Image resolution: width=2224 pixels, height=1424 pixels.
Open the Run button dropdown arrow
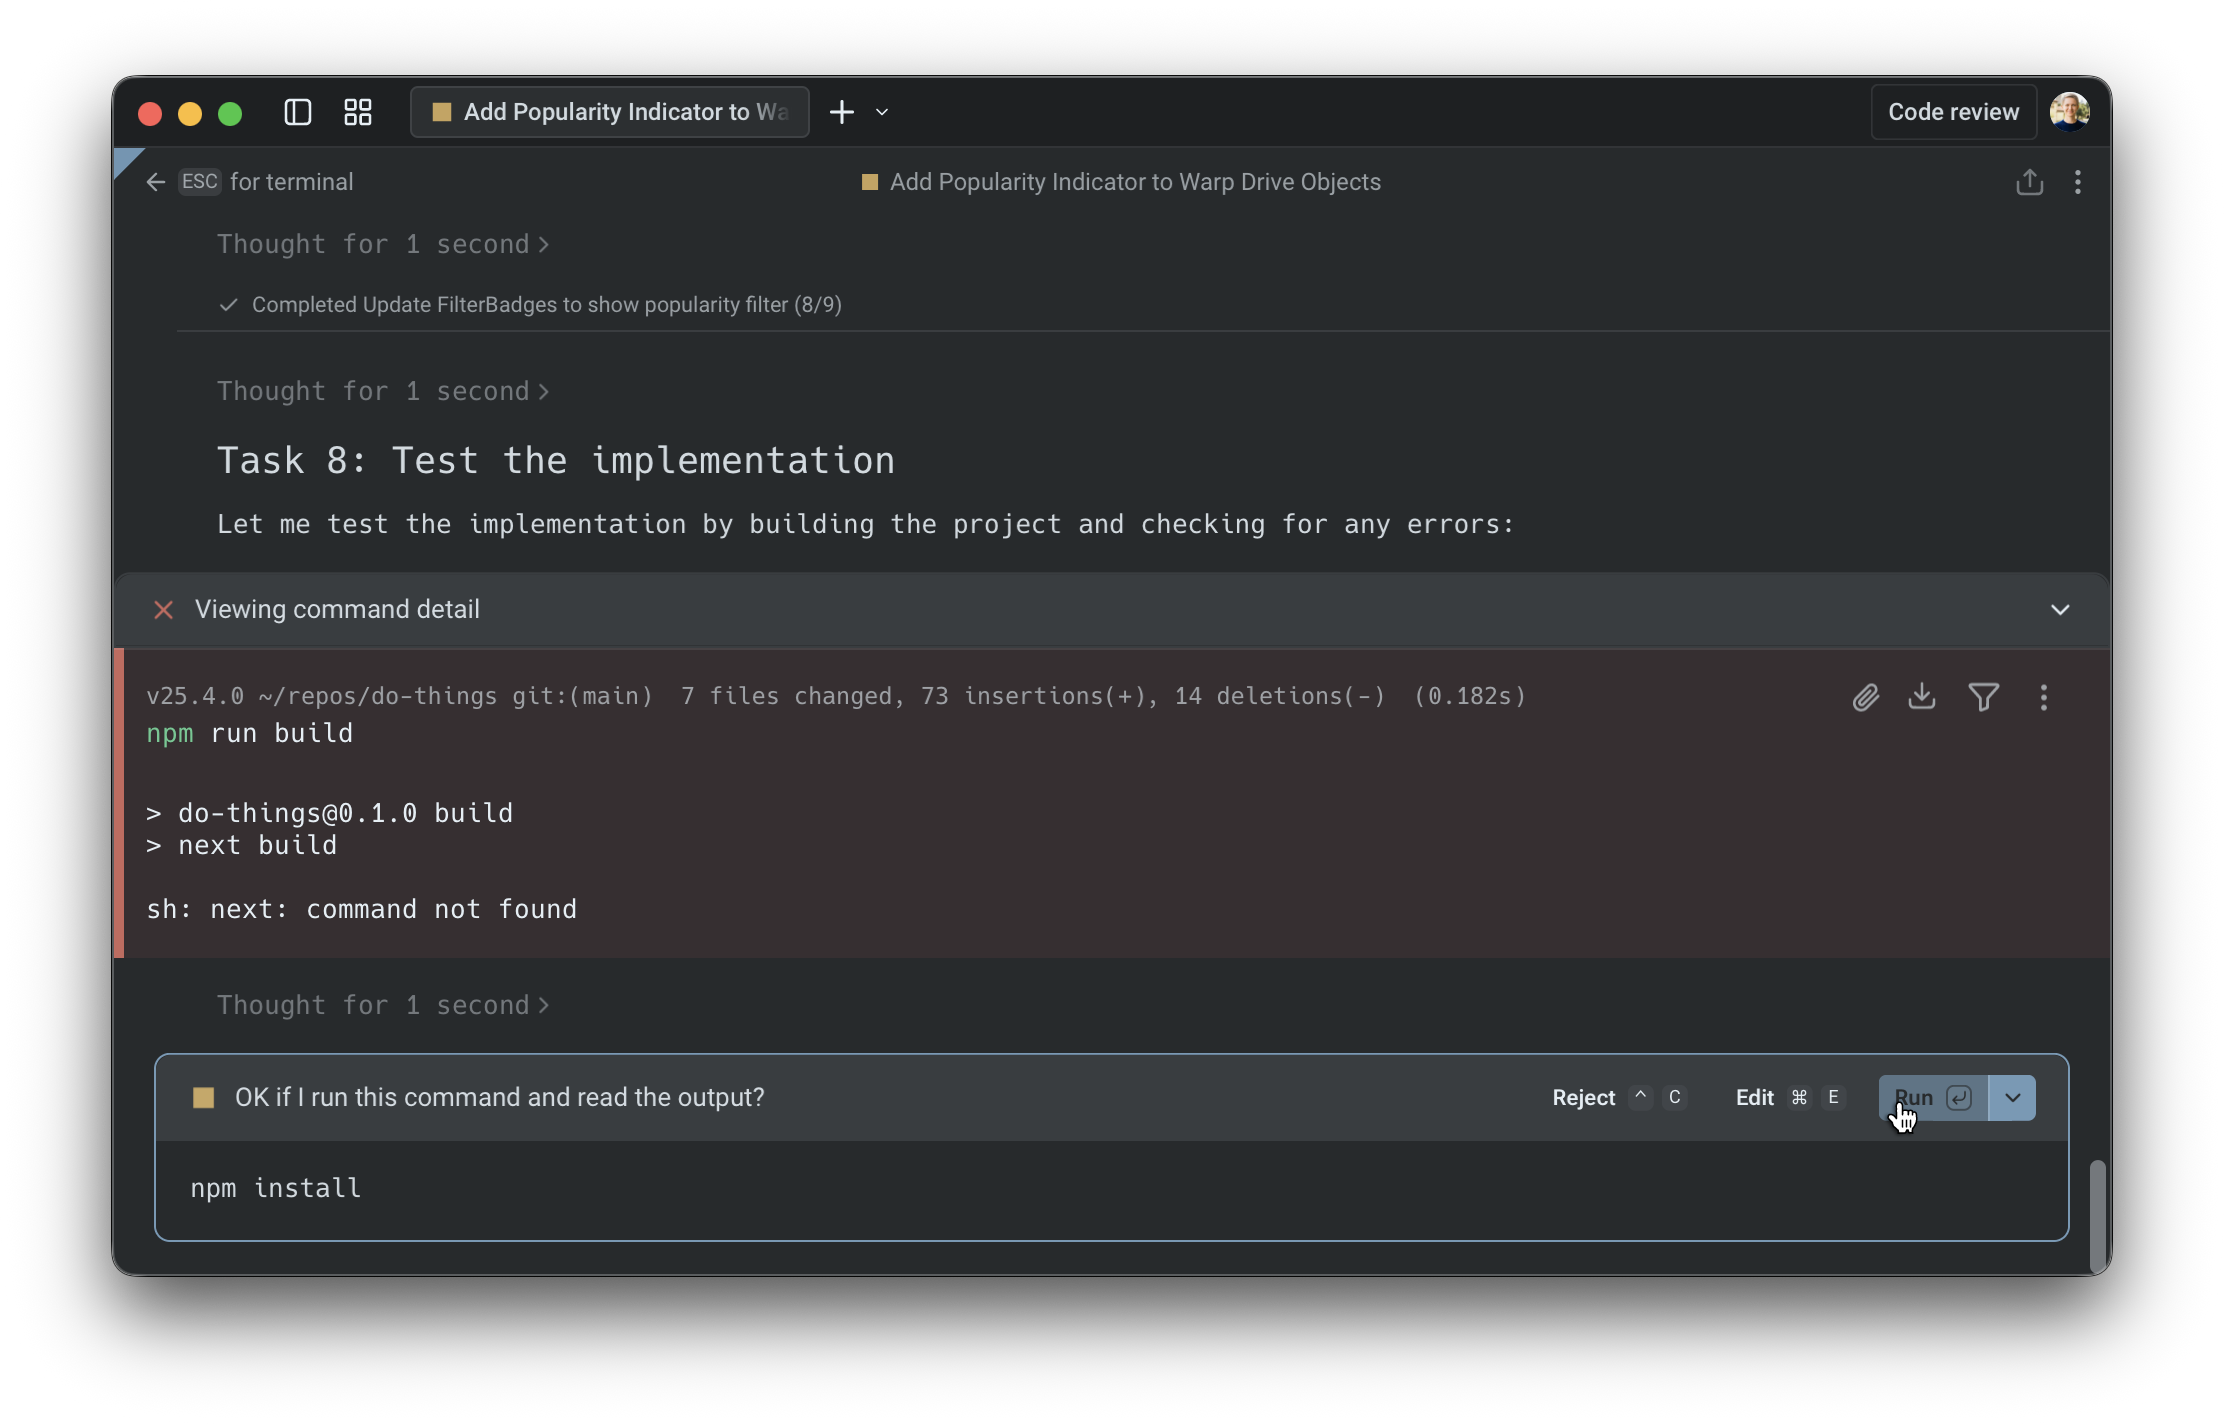2013,1098
